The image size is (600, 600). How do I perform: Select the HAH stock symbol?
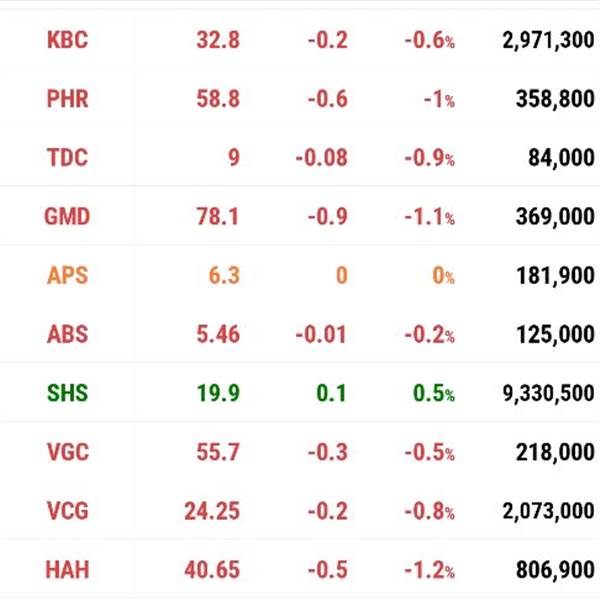tap(67, 570)
